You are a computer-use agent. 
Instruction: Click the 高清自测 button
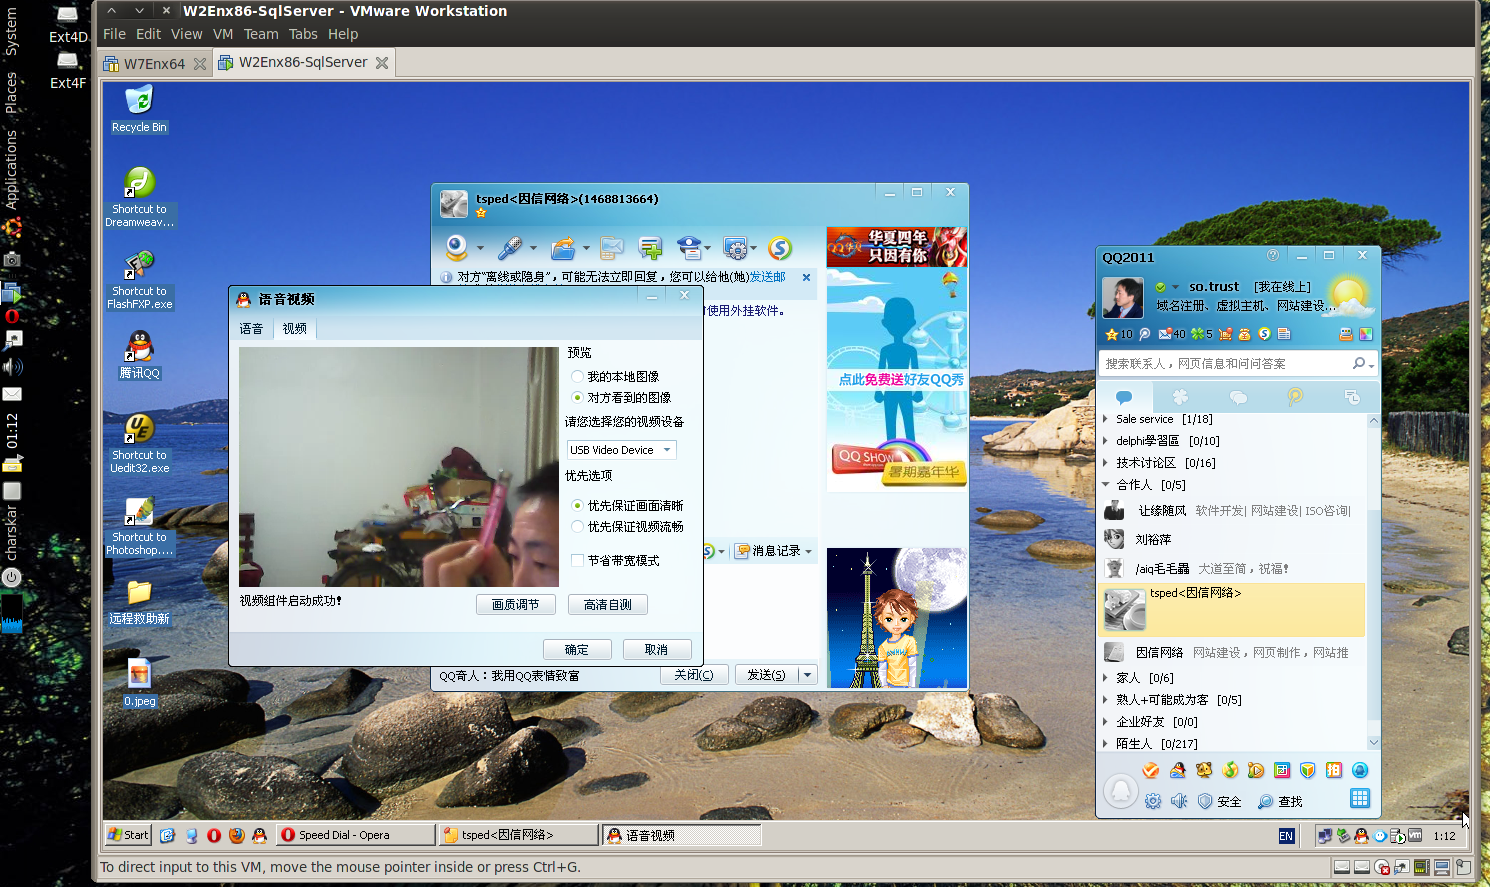pos(608,605)
